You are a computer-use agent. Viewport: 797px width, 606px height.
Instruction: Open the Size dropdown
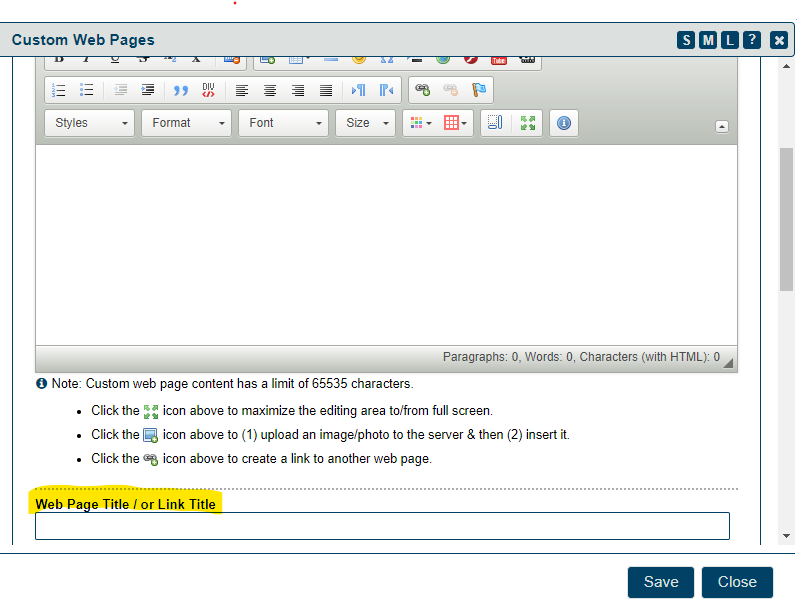[365, 123]
